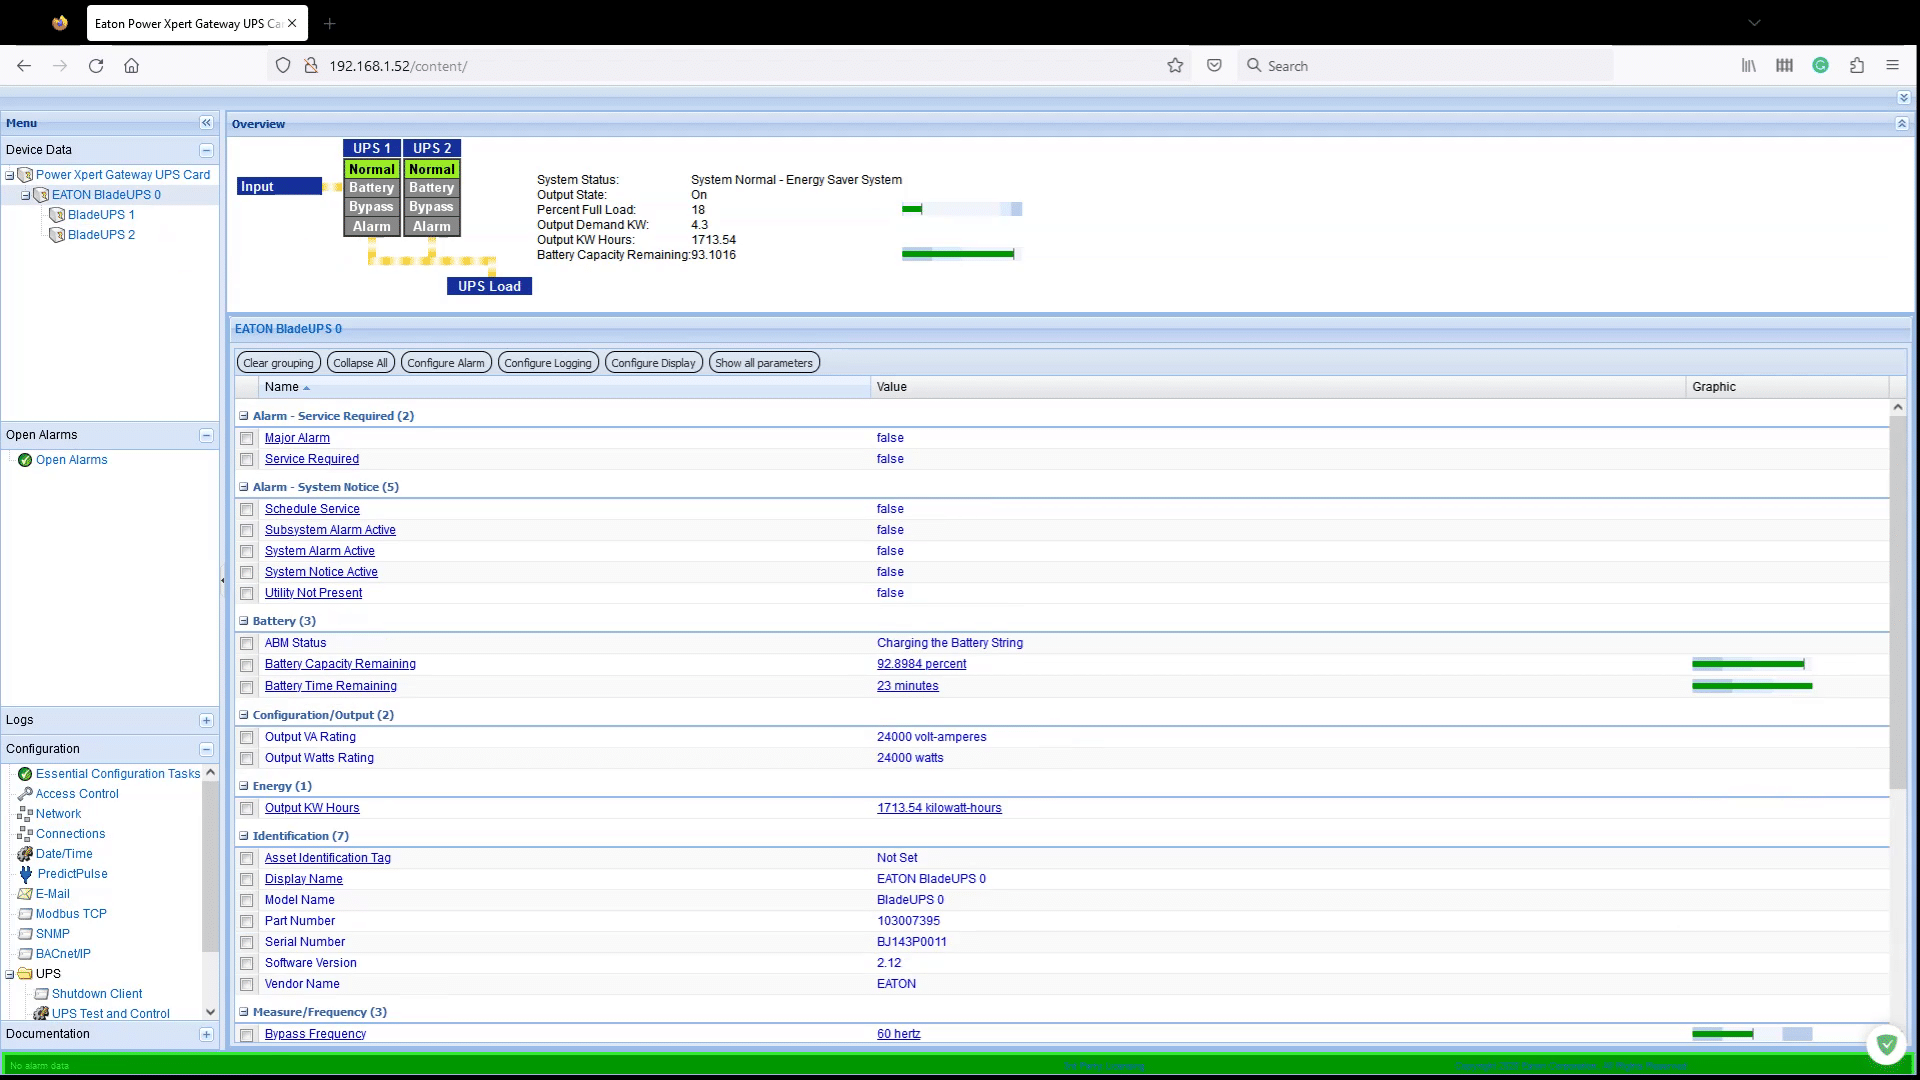The height and width of the screenshot is (1080, 1920).
Task: Select UPS 2 tab in overview
Action: (431, 148)
